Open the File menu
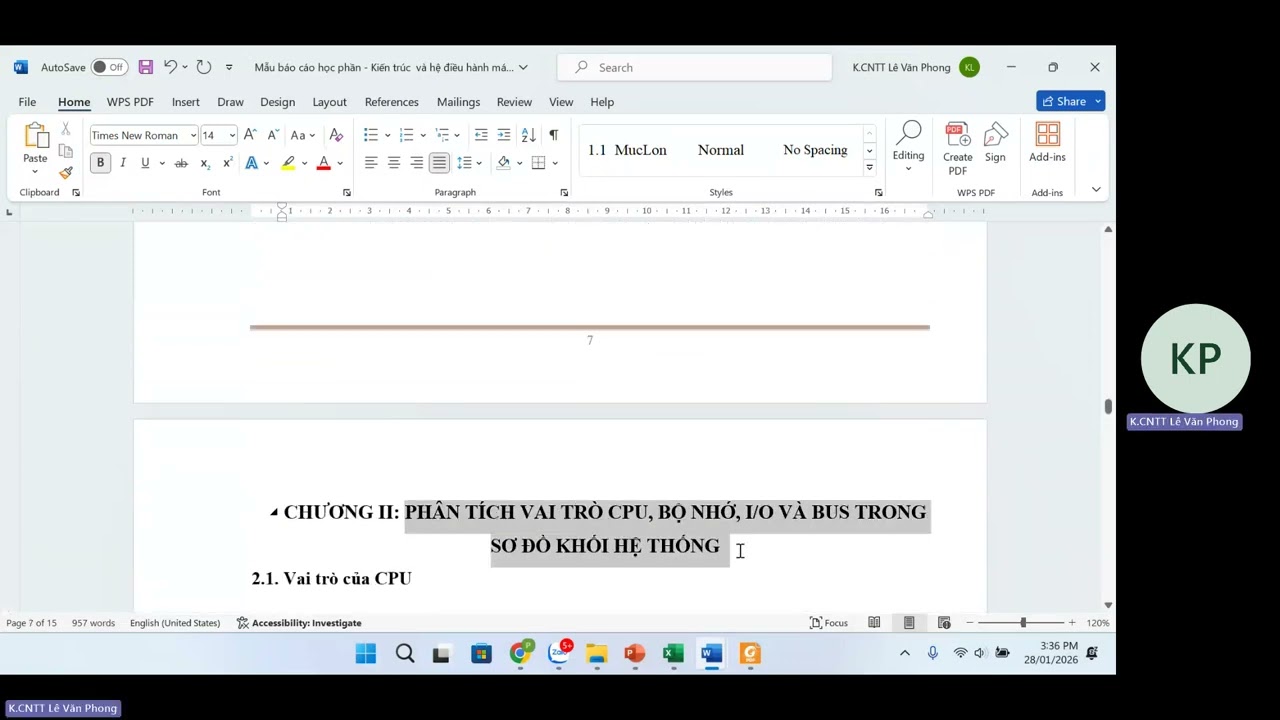This screenshot has height=720, width=1280. [27, 102]
